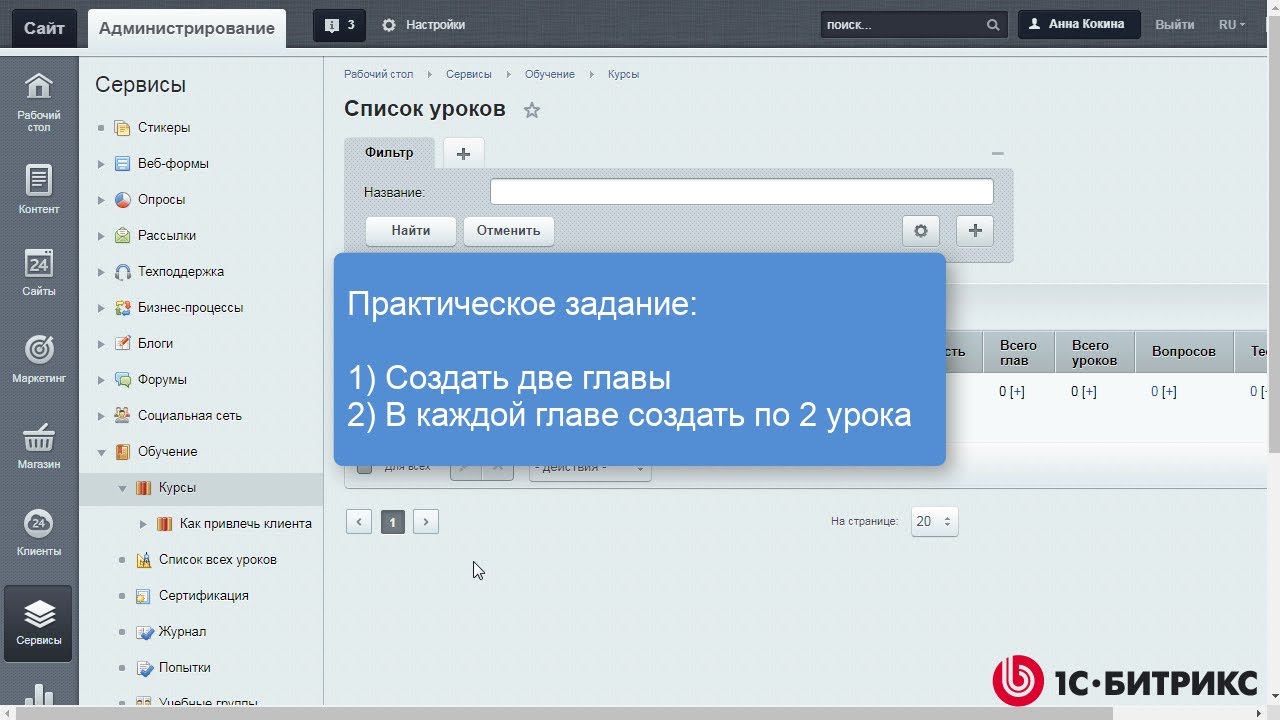Open filter settings gear button
This screenshot has height=720, width=1280.
(921, 231)
